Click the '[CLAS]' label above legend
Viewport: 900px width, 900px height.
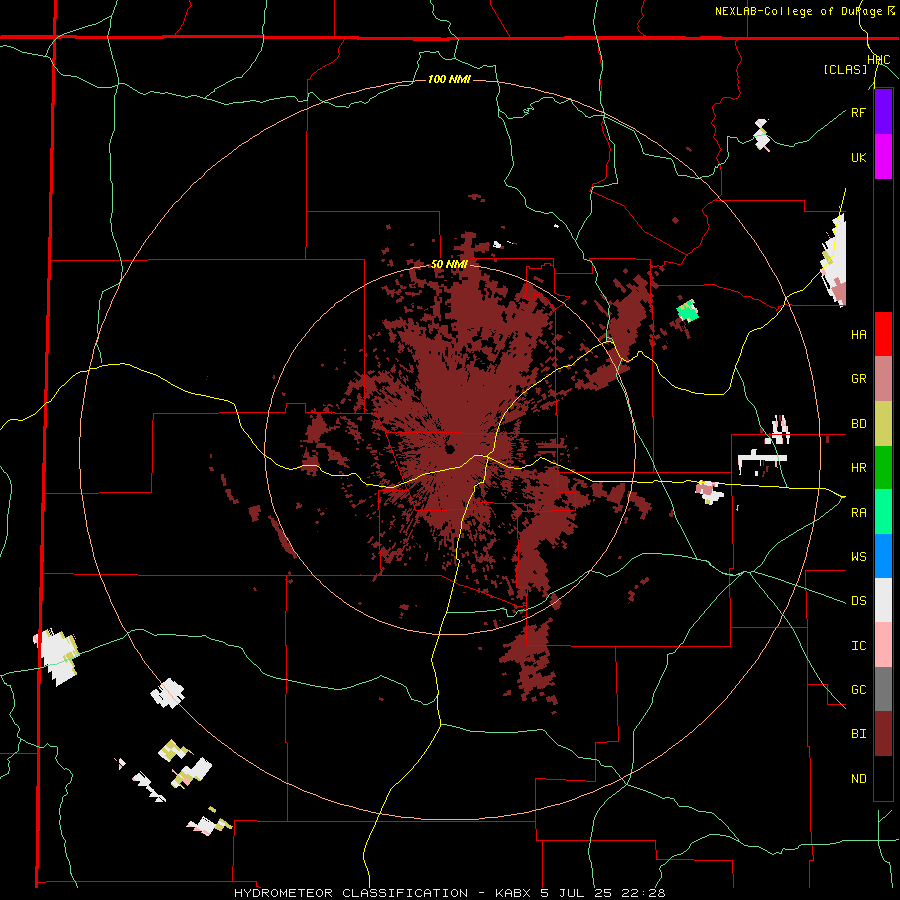click(845, 69)
